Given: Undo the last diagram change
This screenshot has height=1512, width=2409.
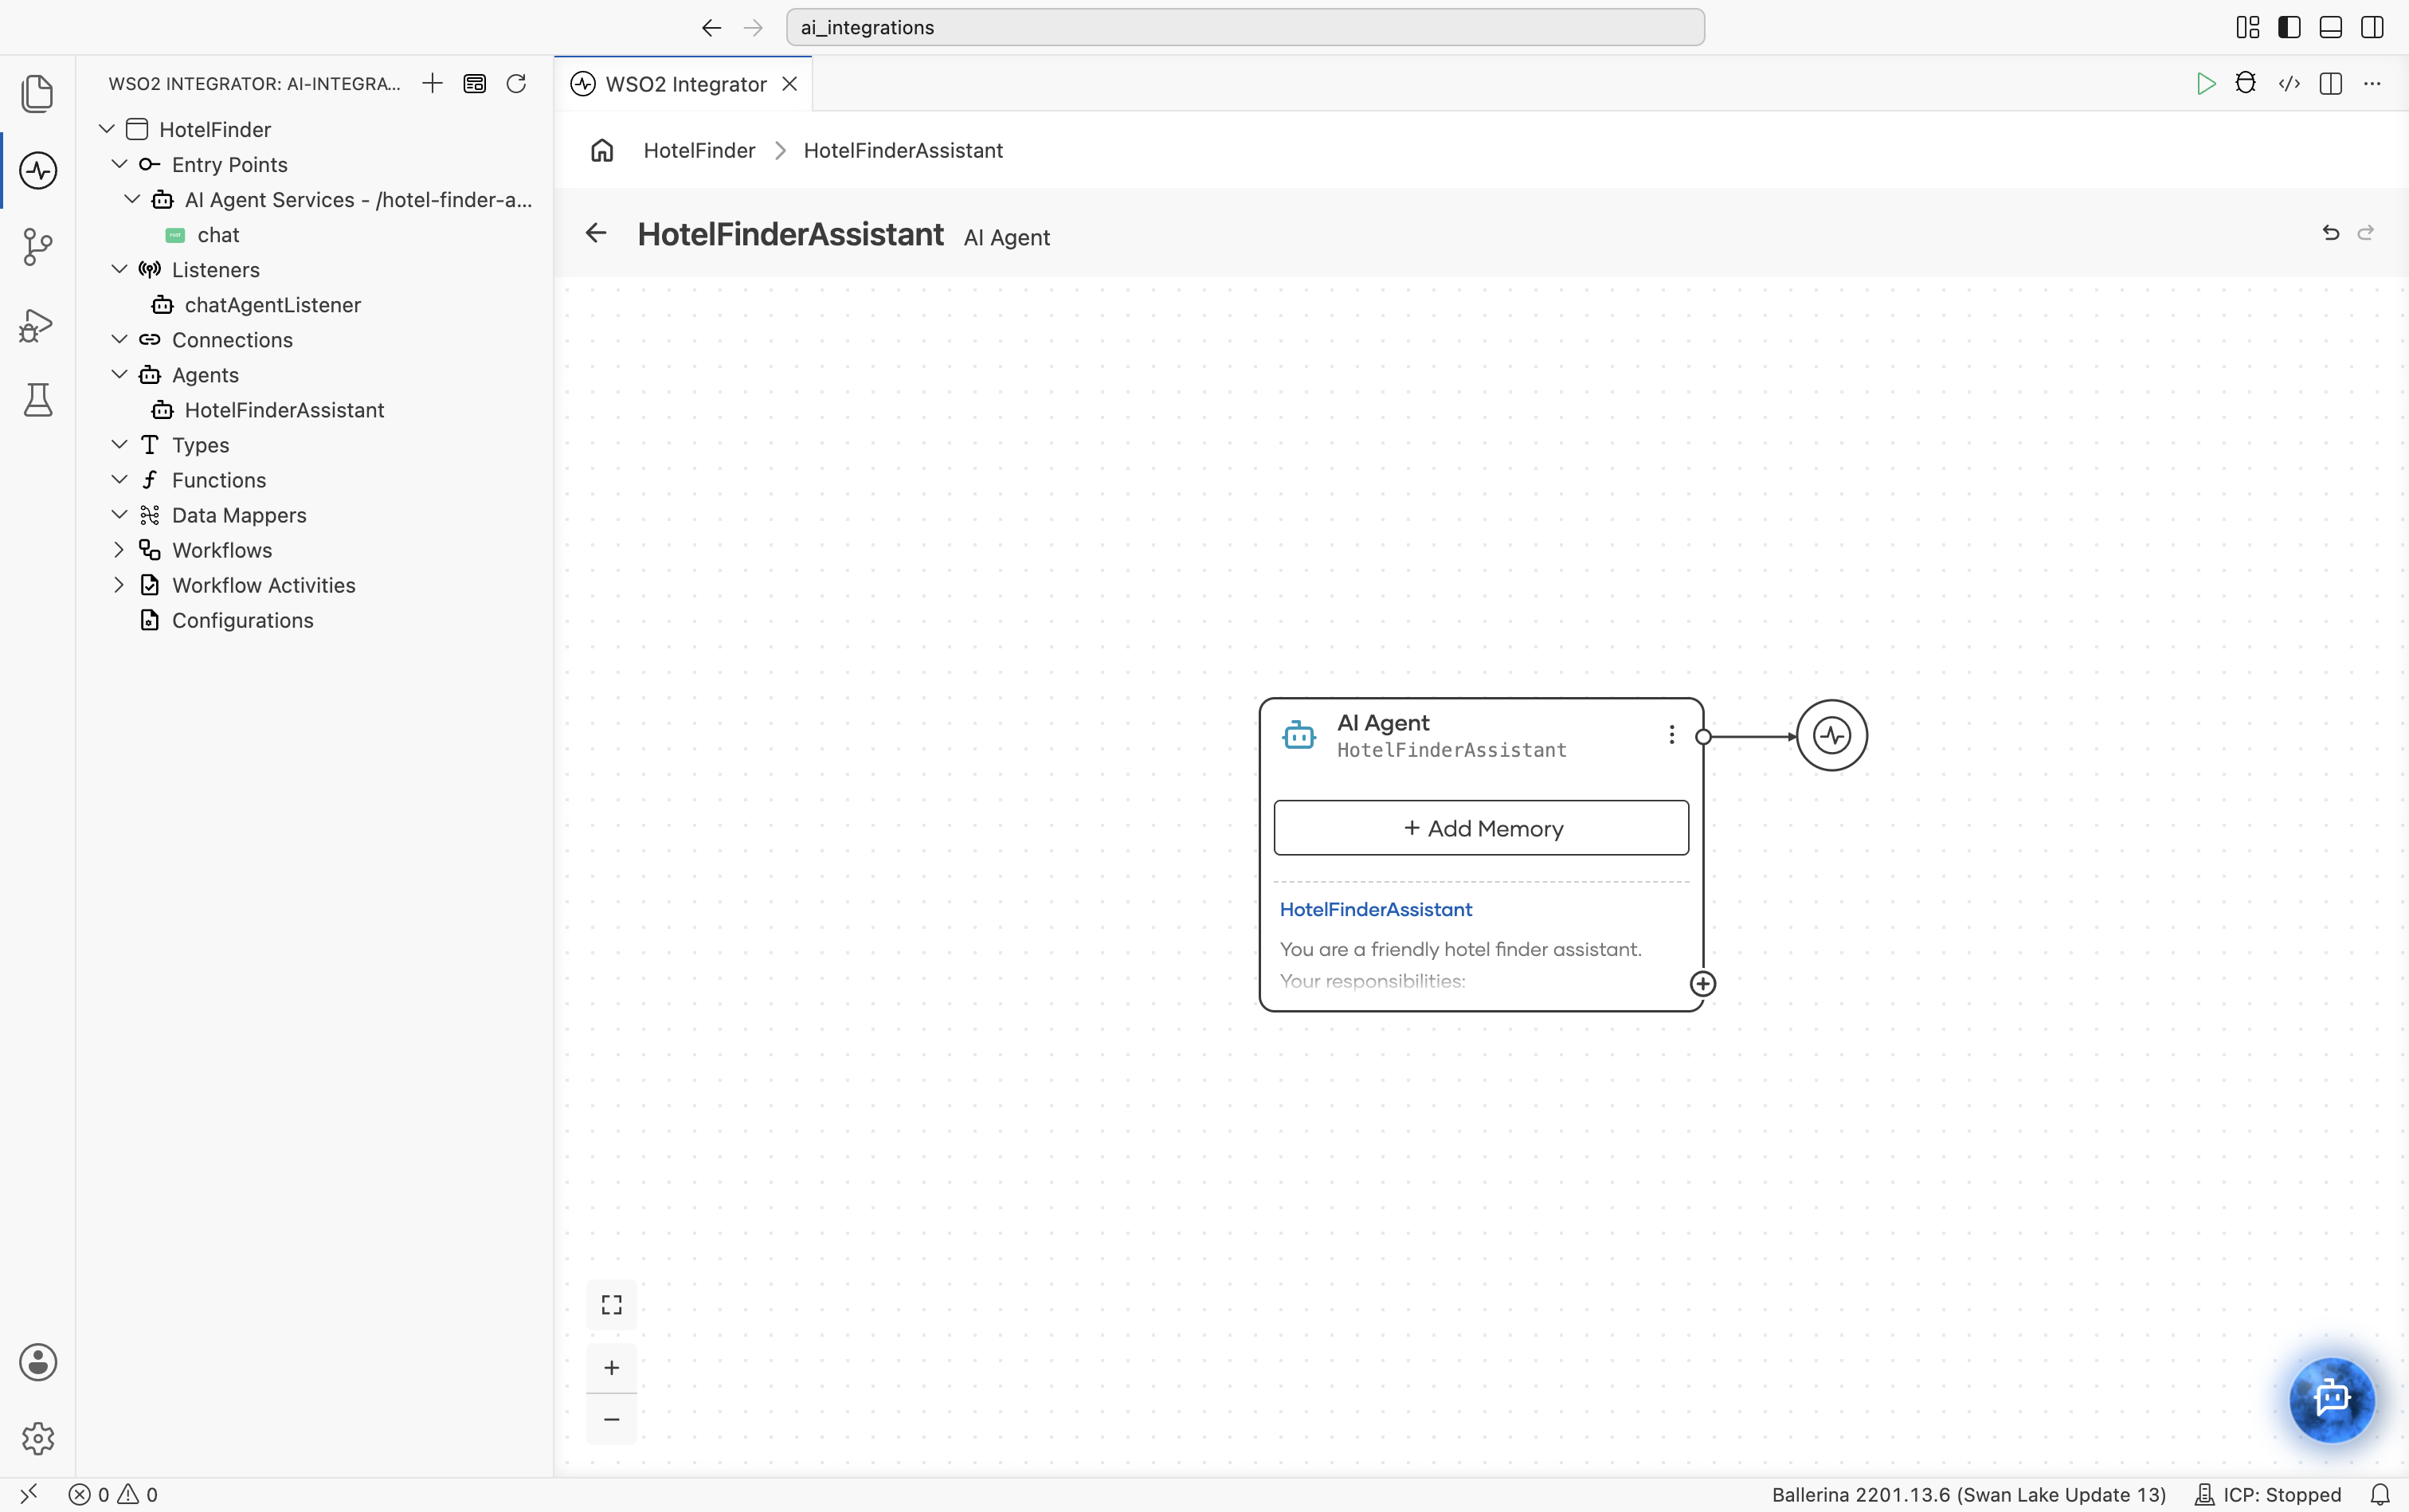Looking at the screenshot, I should [x=2330, y=233].
